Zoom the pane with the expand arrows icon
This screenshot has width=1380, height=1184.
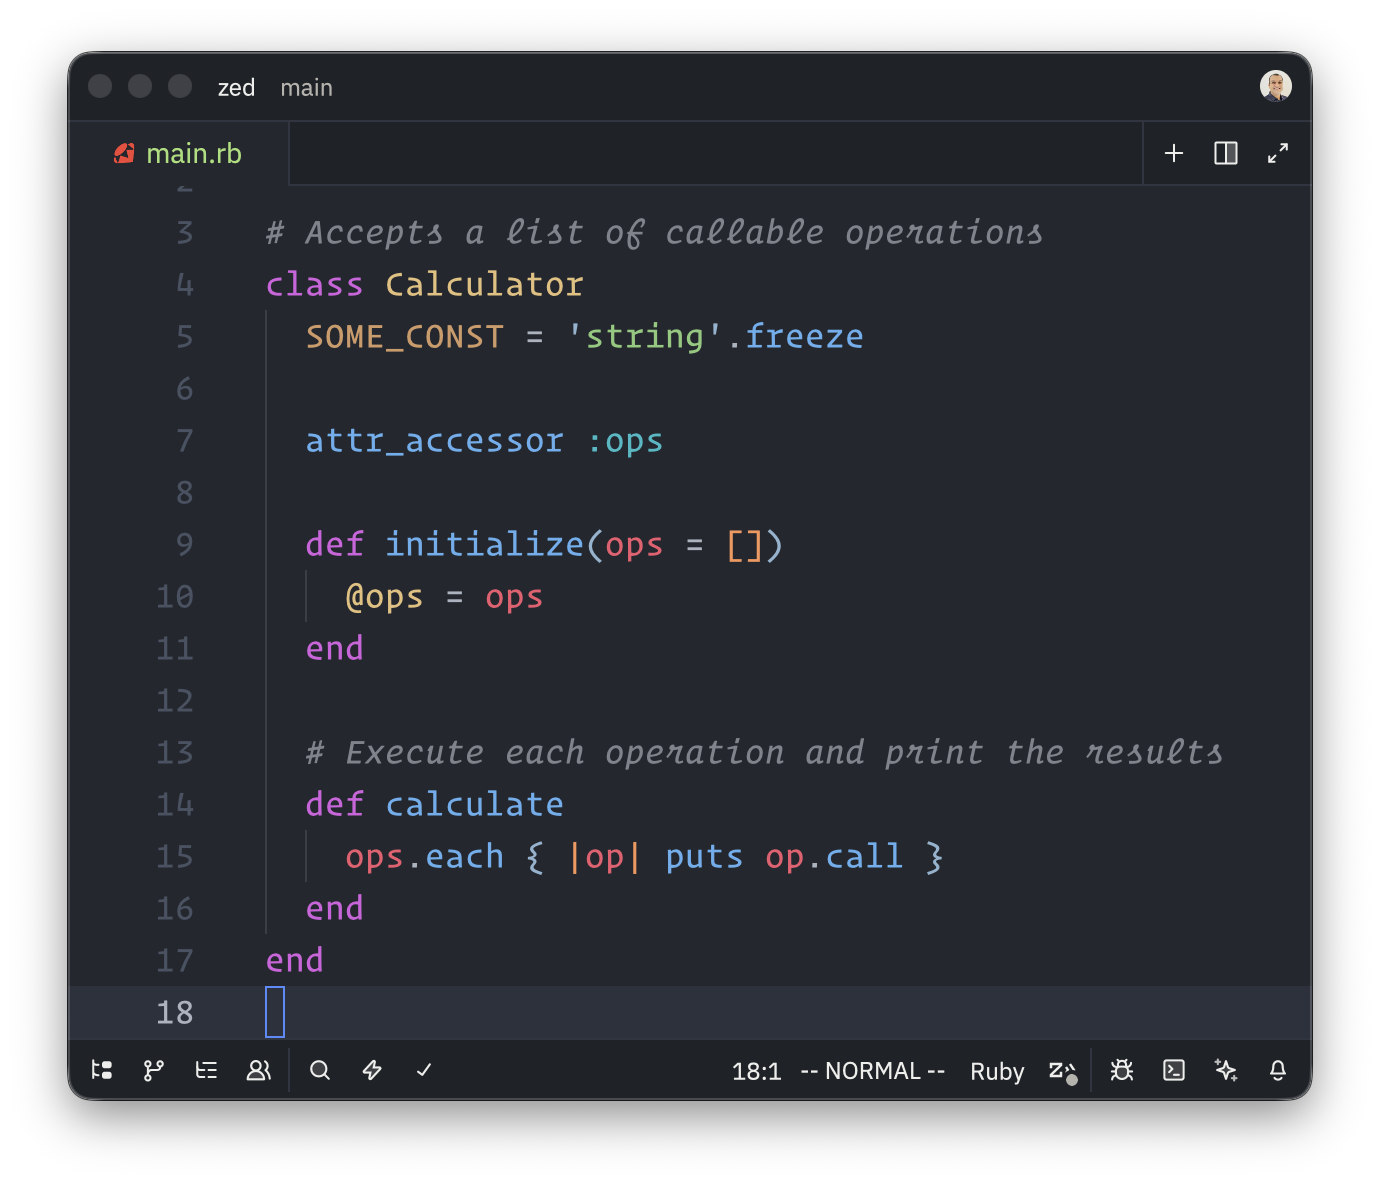(1278, 153)
